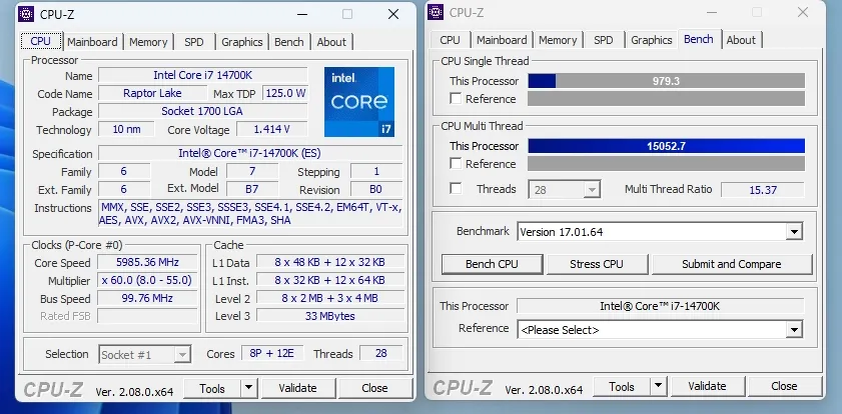
Task: Click Tools button in right window
Action: pyautogui.click(x=622, y=386)
